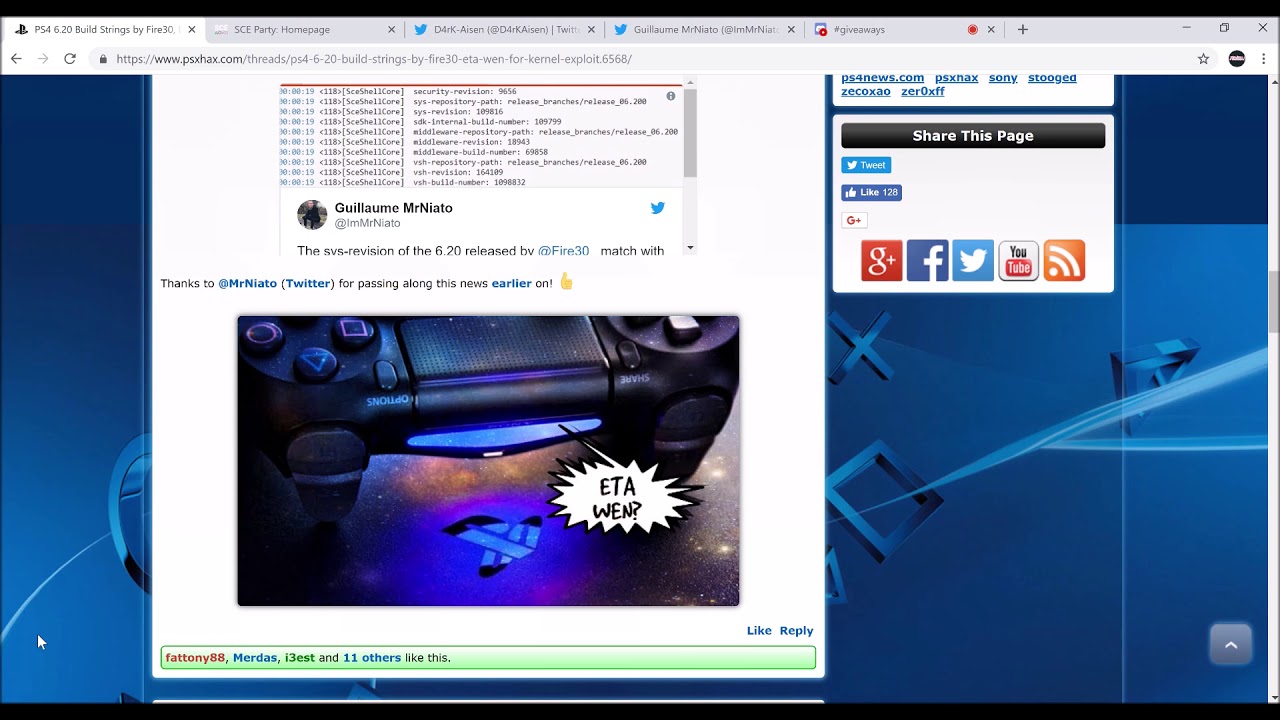Click Reply under the post
This screenshot has height=720, width=1280.
pyautogui.click(x=796, y=630)
